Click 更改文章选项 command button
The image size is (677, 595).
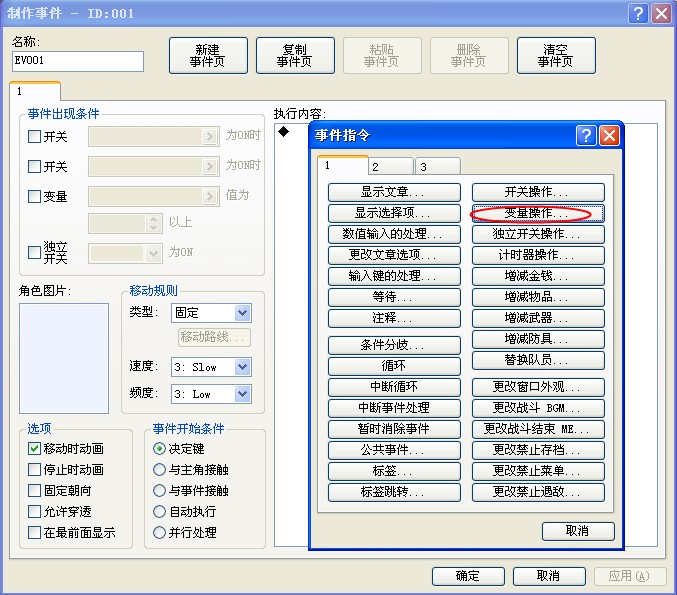(394, 255)
